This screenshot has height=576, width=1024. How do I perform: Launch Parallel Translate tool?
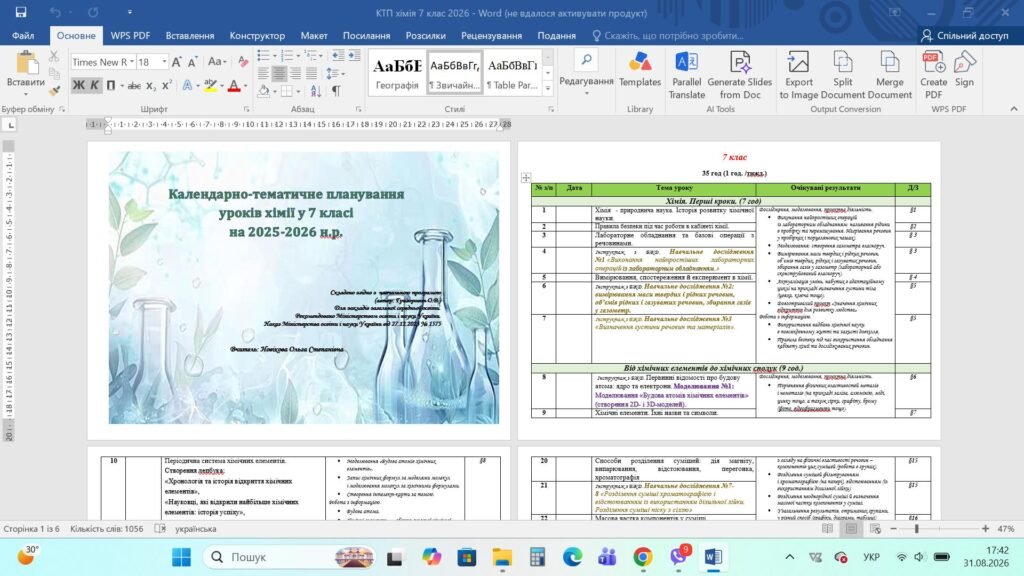[x=686, y=74]
